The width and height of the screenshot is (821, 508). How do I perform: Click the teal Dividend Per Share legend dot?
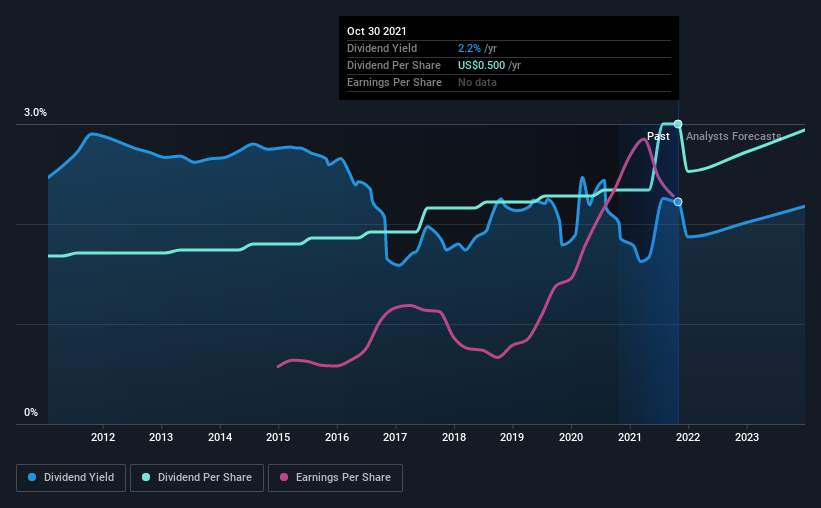coord(146,477)
